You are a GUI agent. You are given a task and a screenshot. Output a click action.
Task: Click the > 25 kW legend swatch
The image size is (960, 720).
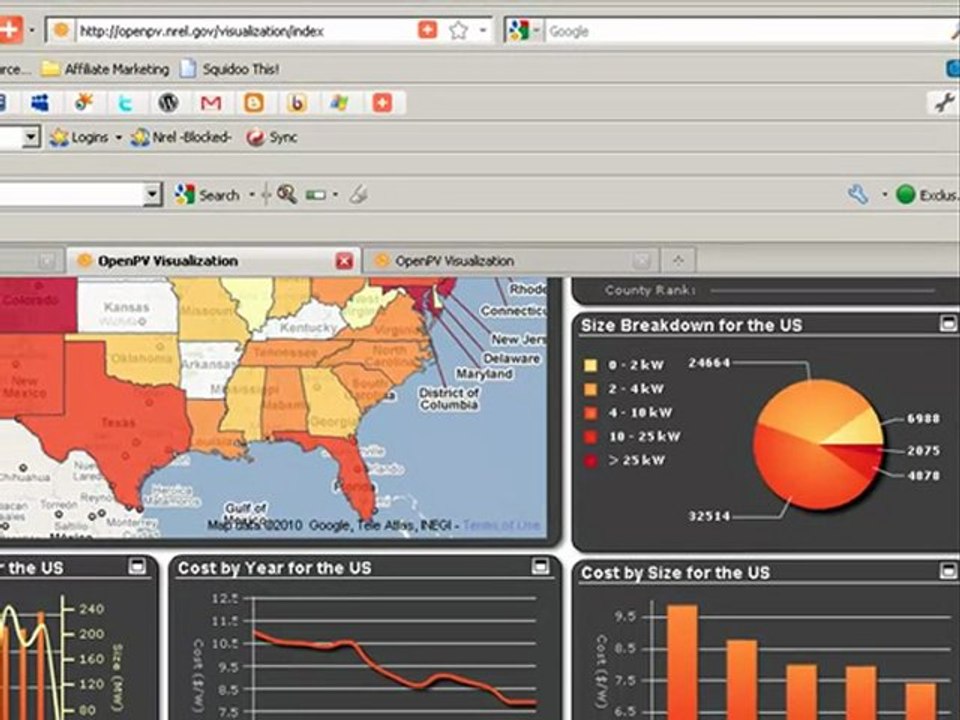[x=590, y=460]
